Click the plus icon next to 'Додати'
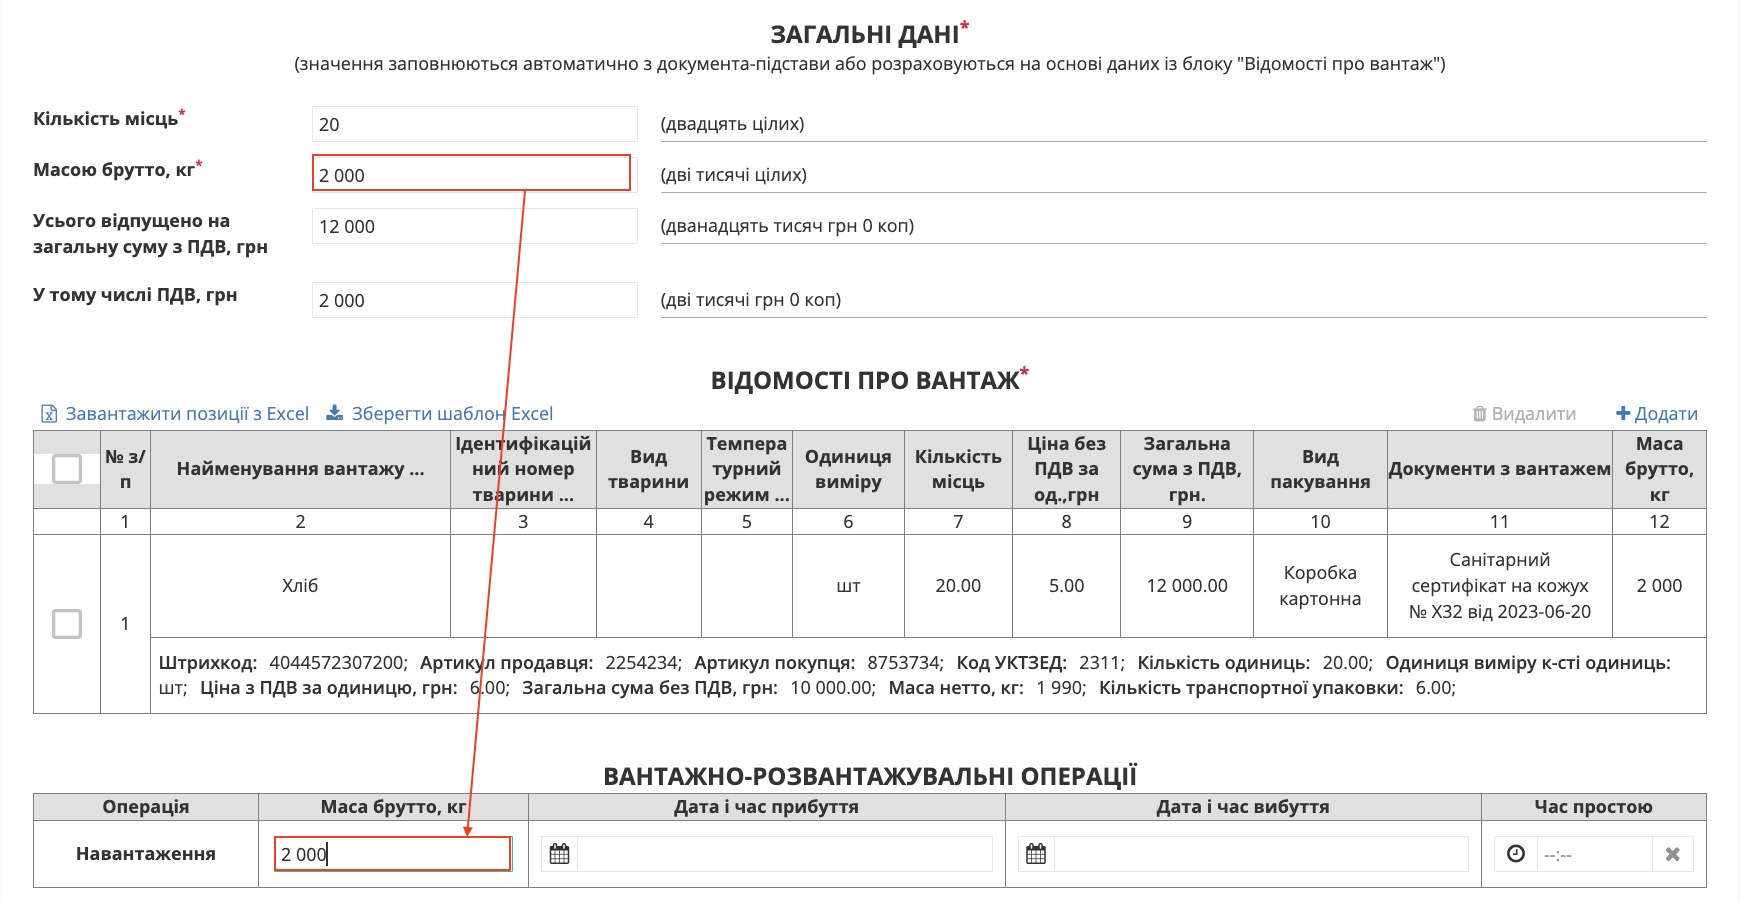Viewport: 1742px width, 902px height. point(1623,413)
